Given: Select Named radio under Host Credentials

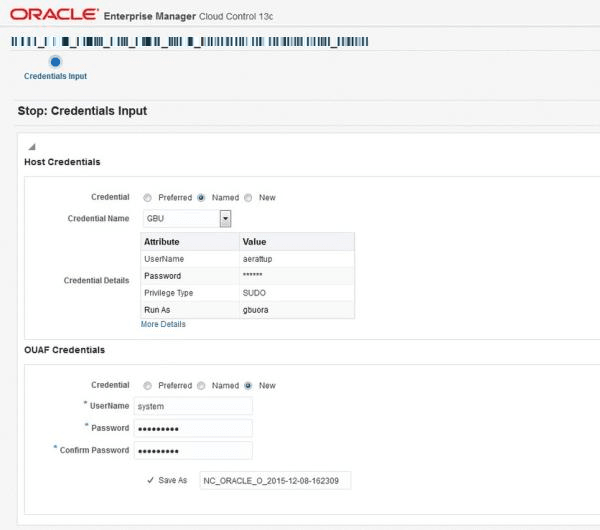Looking at the screenshot, I should 201,198.
